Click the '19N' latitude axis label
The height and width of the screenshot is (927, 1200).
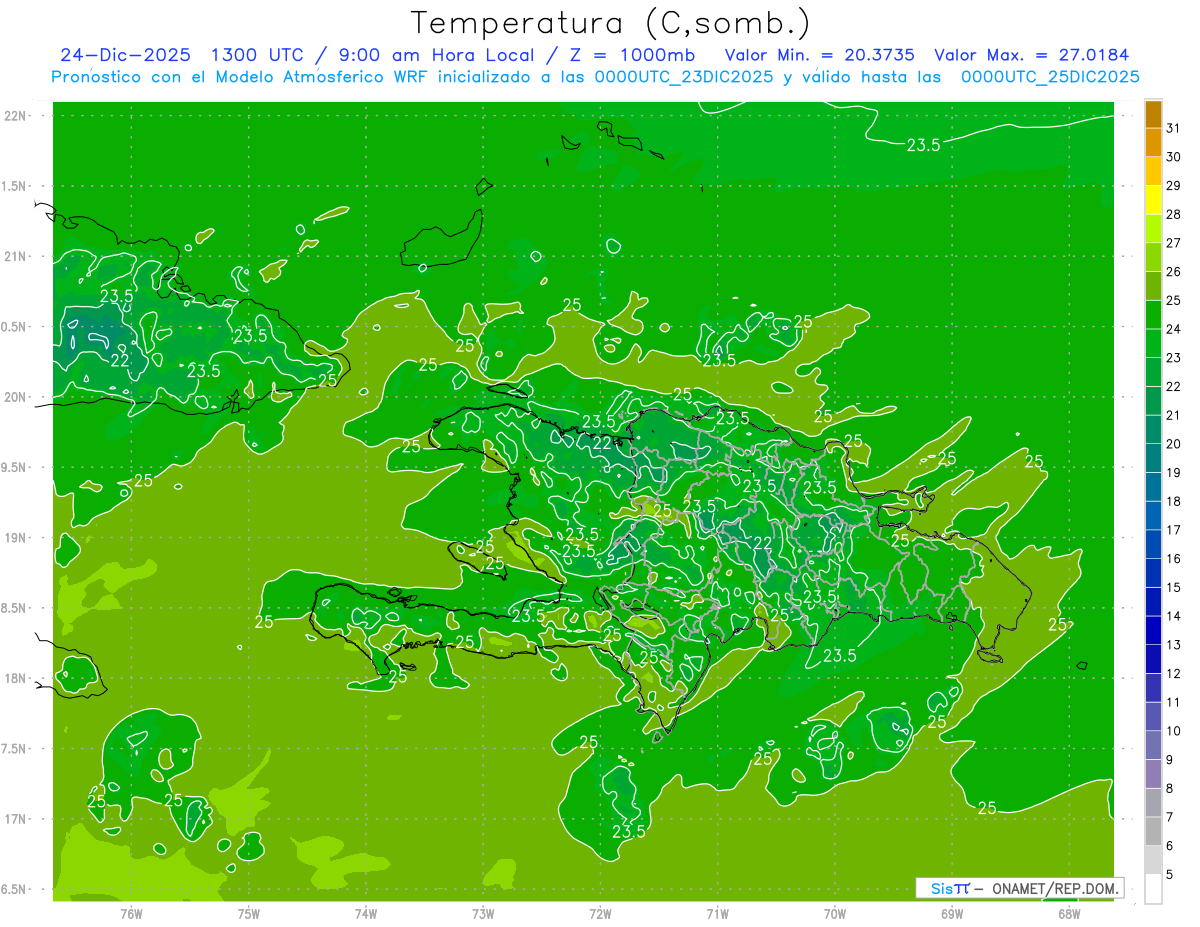(x=17, y=538)
